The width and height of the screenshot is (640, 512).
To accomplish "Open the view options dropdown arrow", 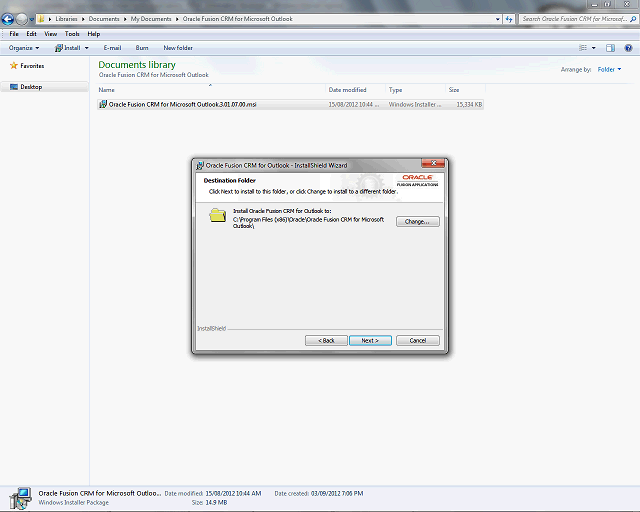I will click(x=594, y=48).
